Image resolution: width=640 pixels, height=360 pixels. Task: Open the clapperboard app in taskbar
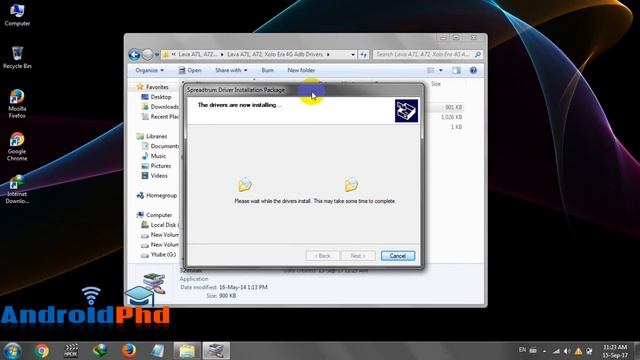(x=71, y=351)
